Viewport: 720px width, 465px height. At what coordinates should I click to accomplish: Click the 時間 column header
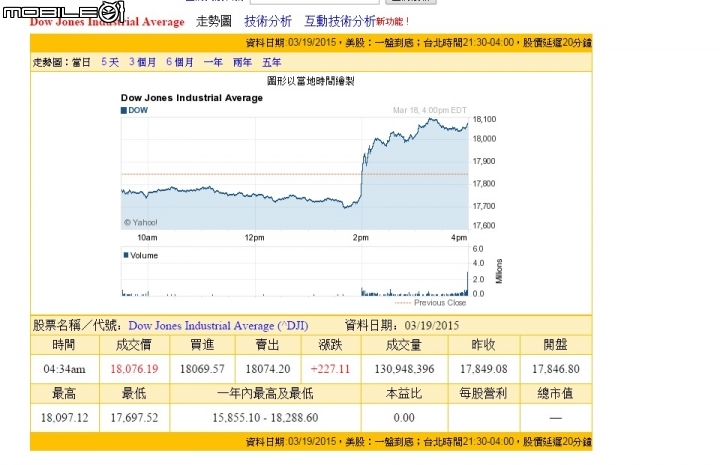pyautogui.click(x=64, y=345)
